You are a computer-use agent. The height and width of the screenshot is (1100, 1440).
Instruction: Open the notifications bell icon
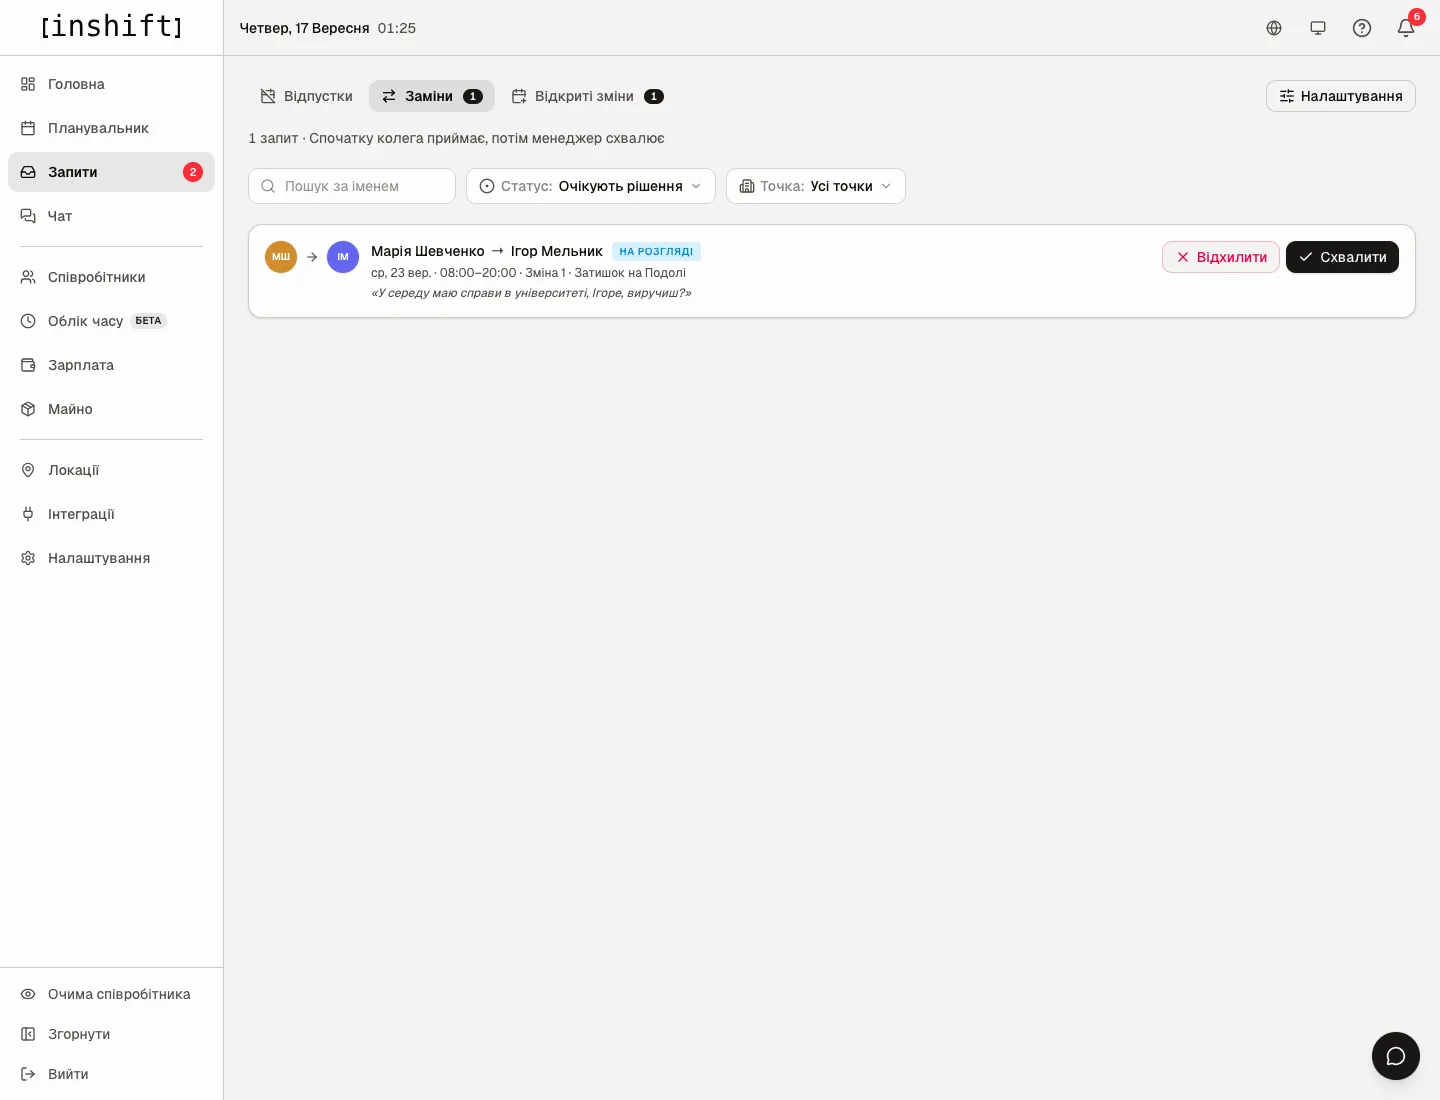(1406, 28)
